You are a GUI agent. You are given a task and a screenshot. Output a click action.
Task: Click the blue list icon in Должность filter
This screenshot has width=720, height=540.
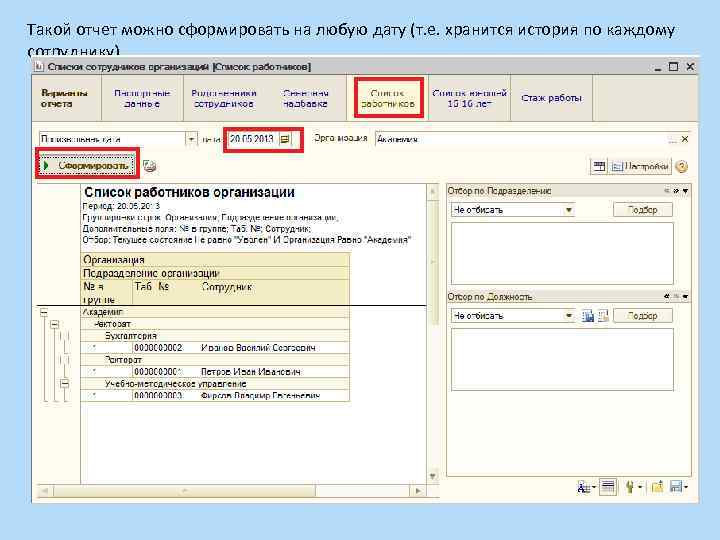588,316
